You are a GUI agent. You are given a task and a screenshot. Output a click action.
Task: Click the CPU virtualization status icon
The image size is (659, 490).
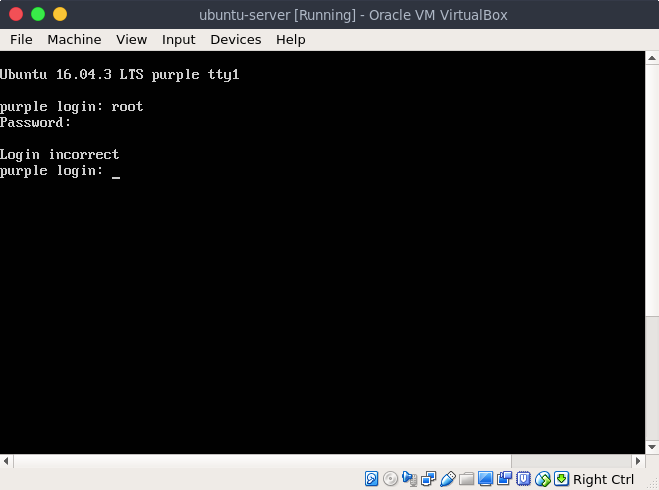(x=523, y=479)
